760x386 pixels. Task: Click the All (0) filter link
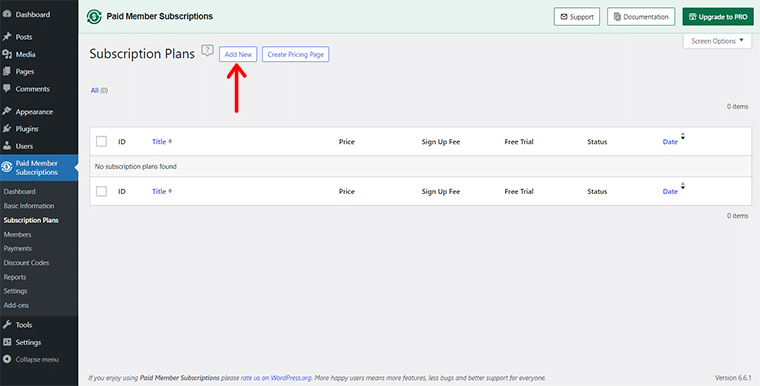click(x=99, y=90)
